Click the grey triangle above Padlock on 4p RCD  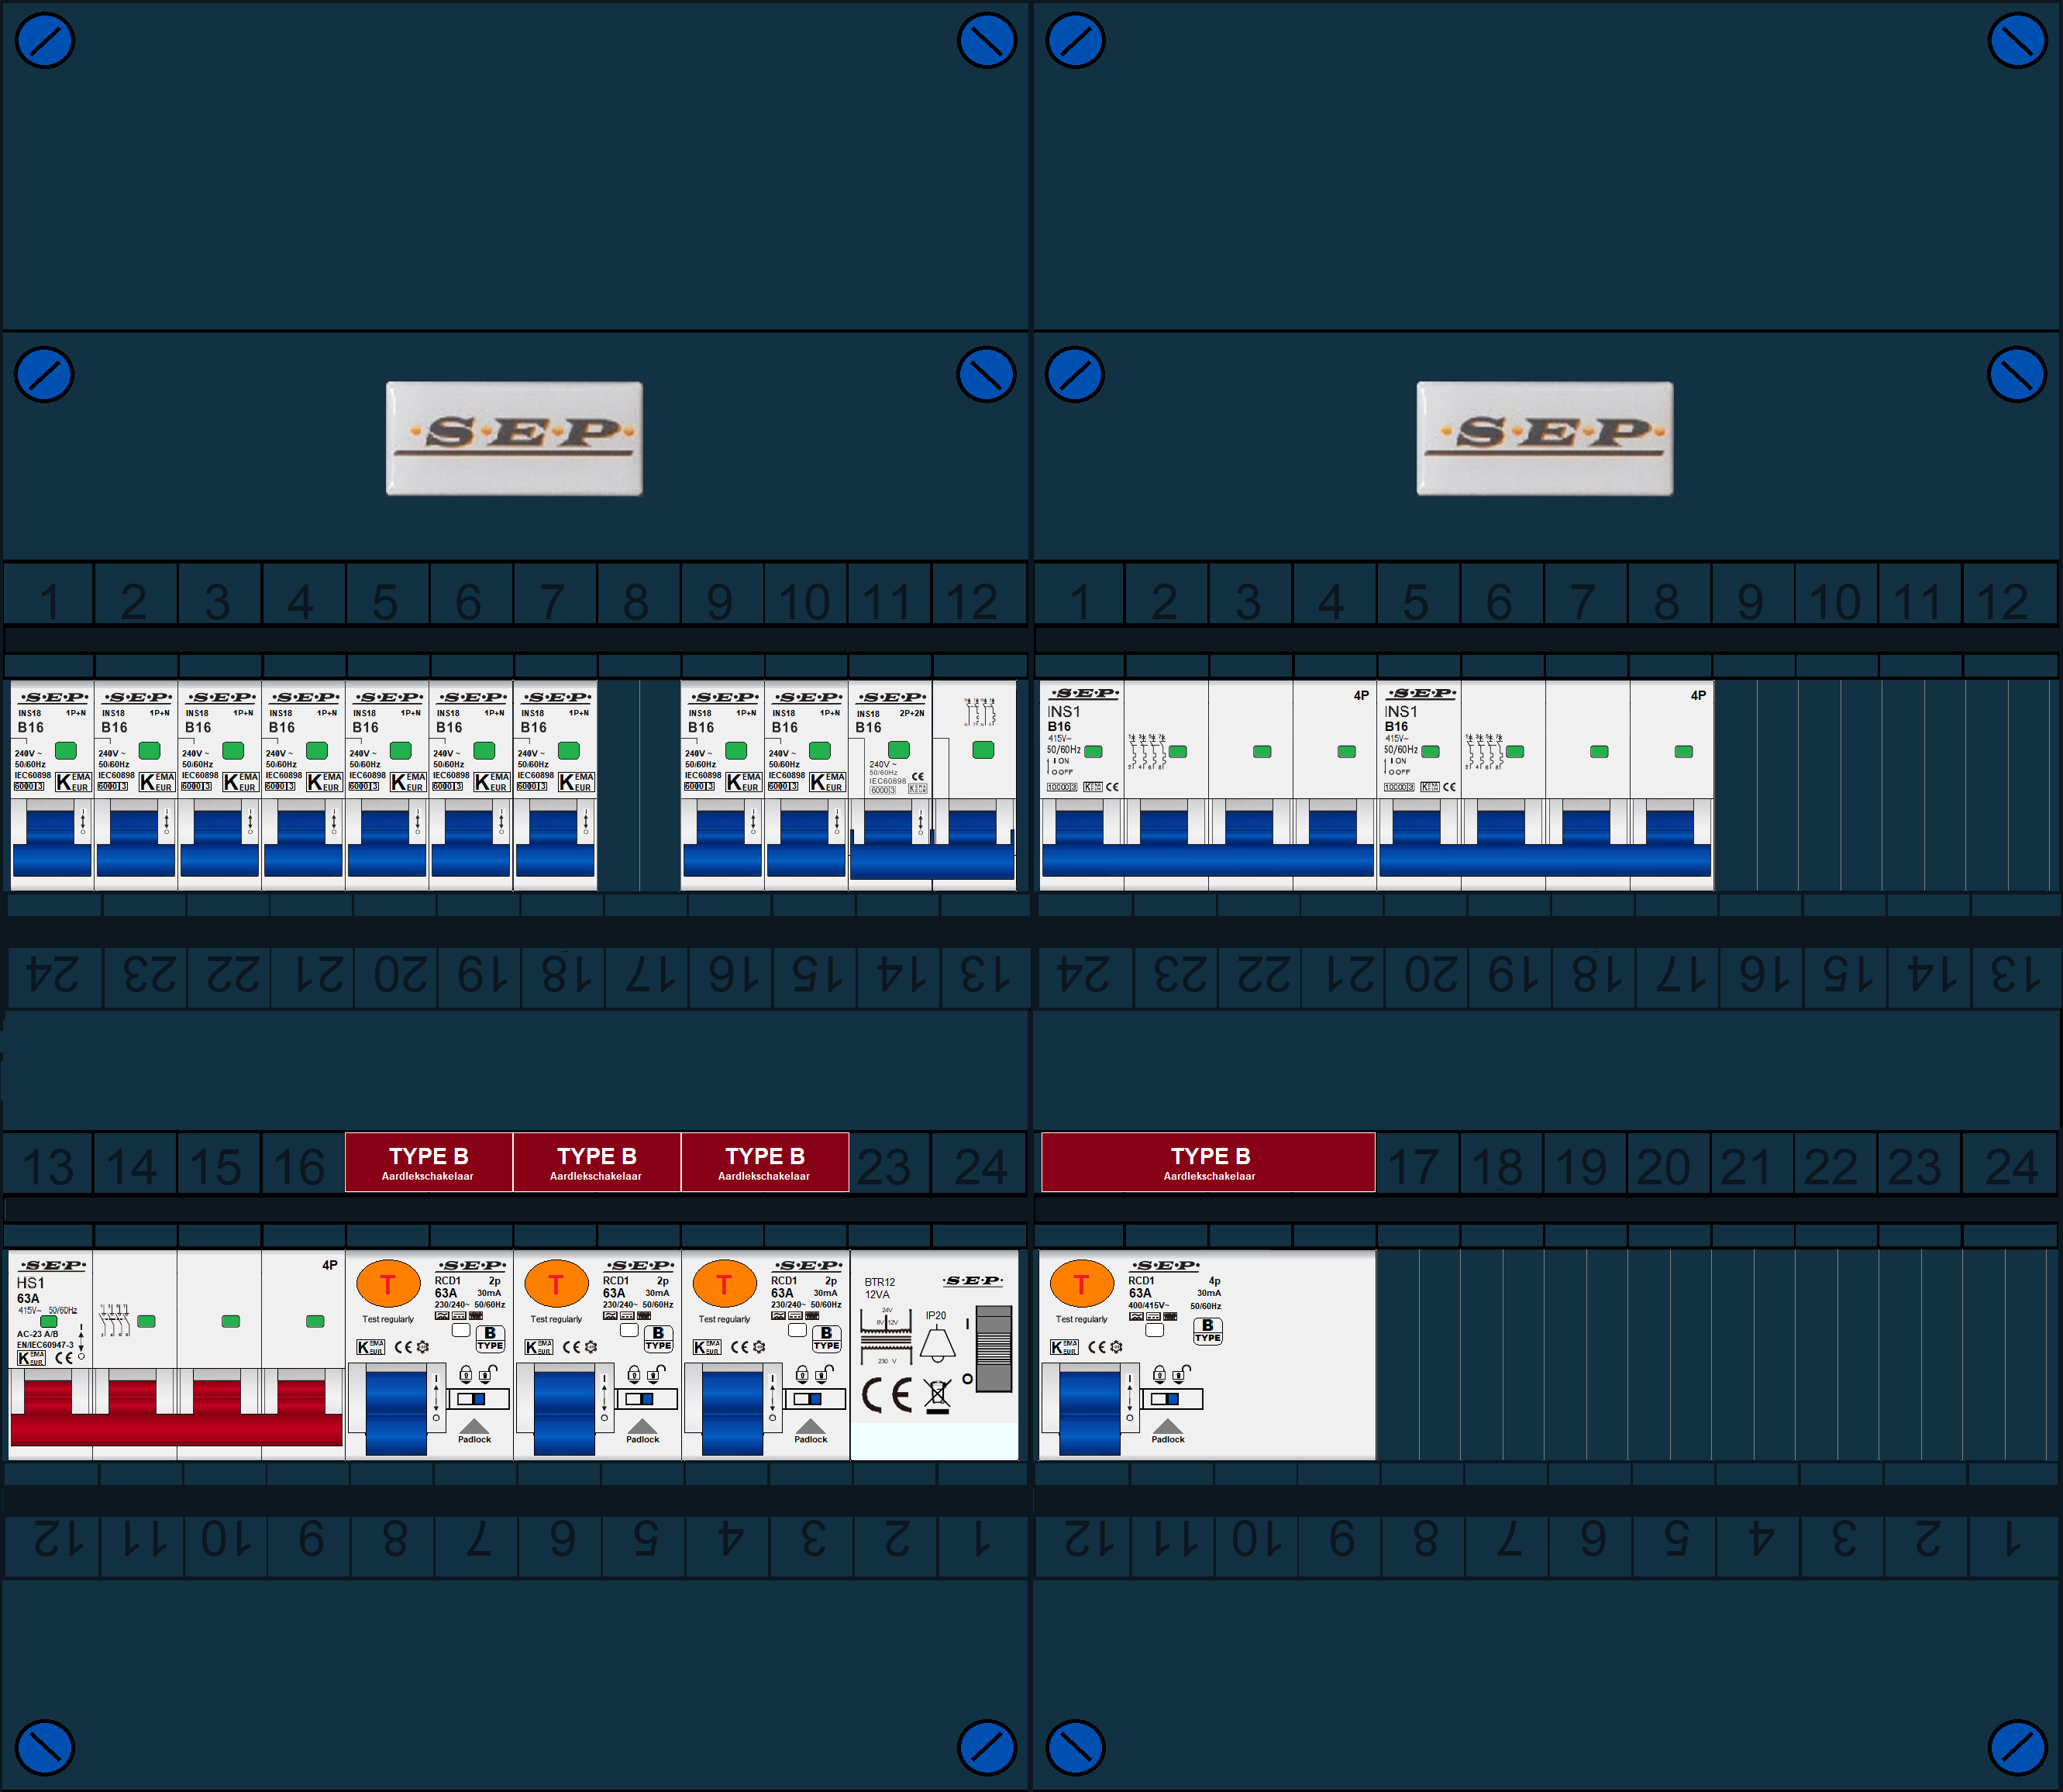[x=1167, y=1426]
